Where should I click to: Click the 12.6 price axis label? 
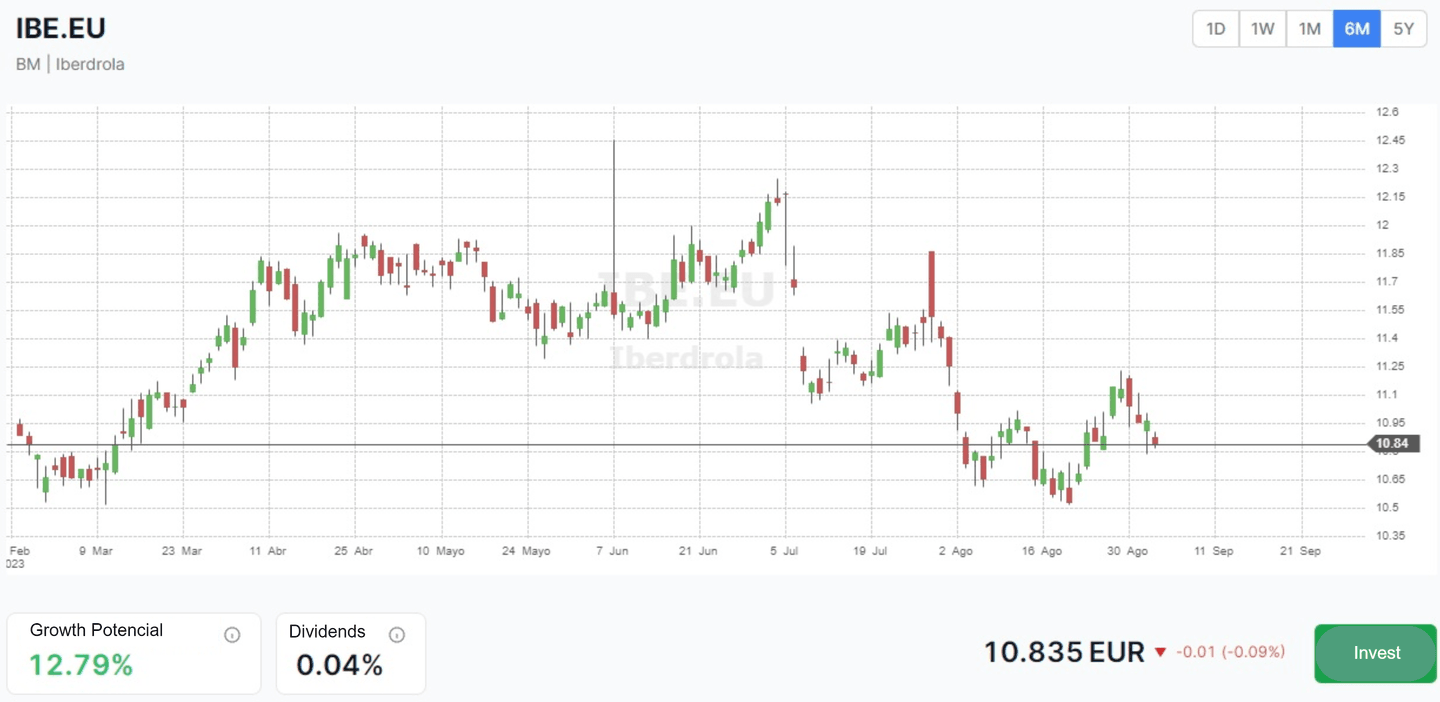(x=1388, y=112)
